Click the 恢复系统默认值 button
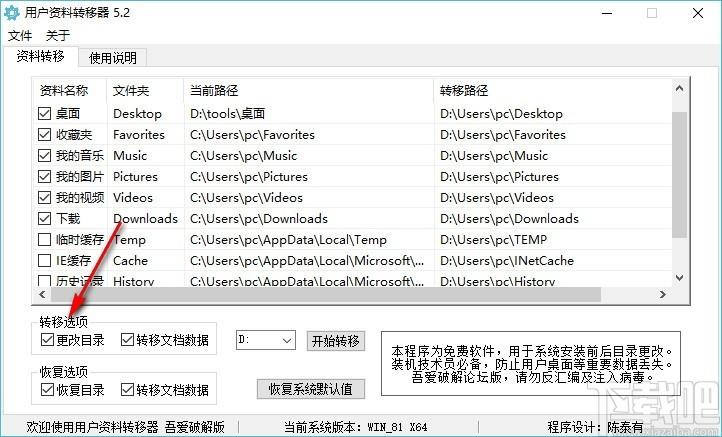The image size is (722, 437). pos(311,389)
